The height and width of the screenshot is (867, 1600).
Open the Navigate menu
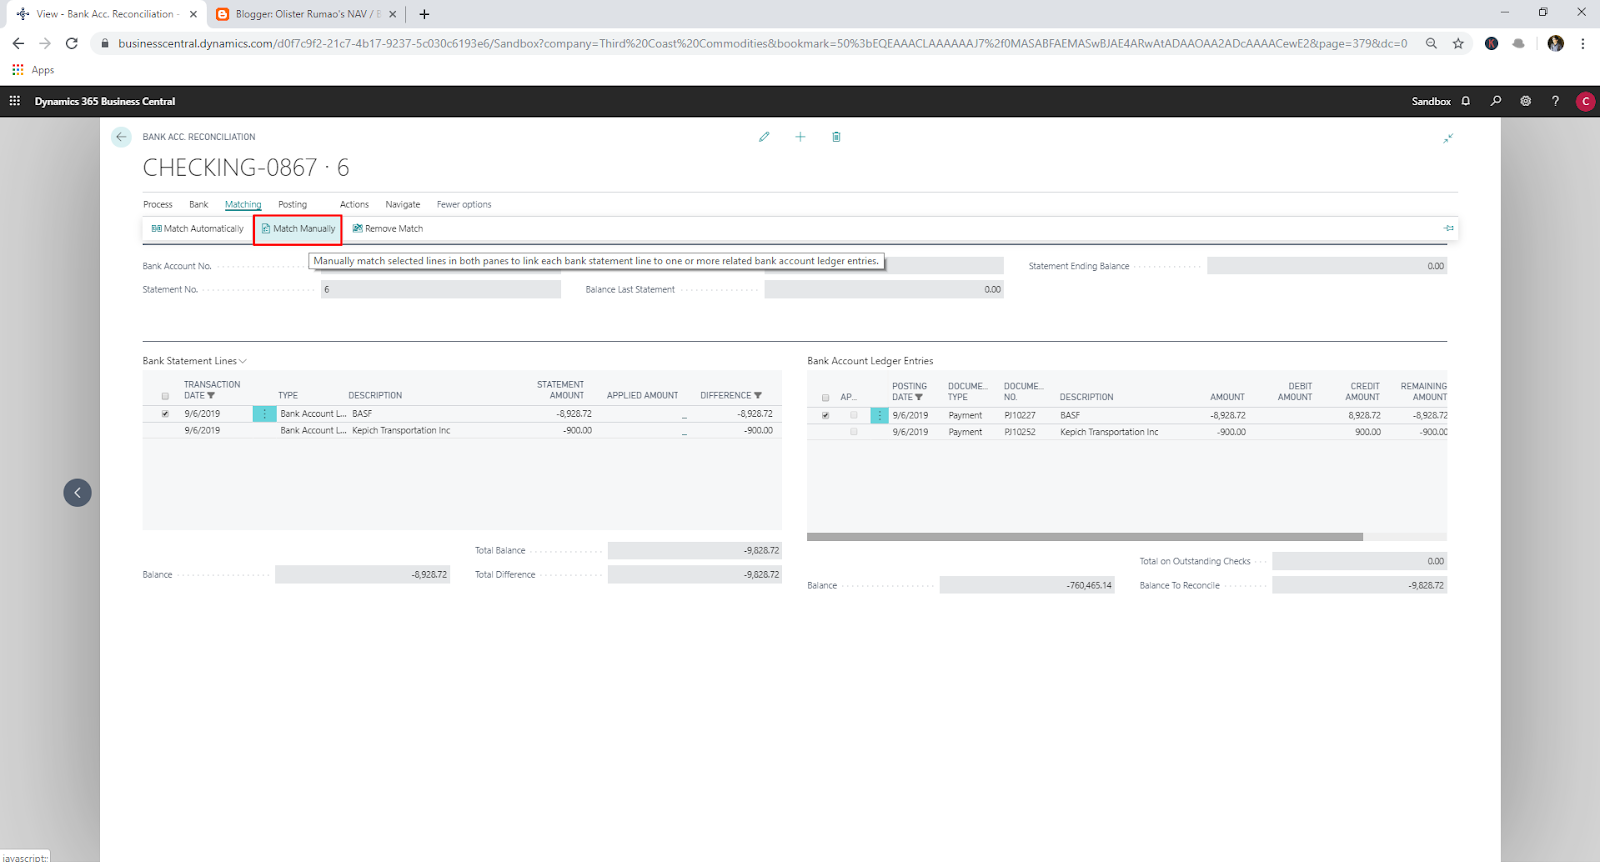point(403,204)
